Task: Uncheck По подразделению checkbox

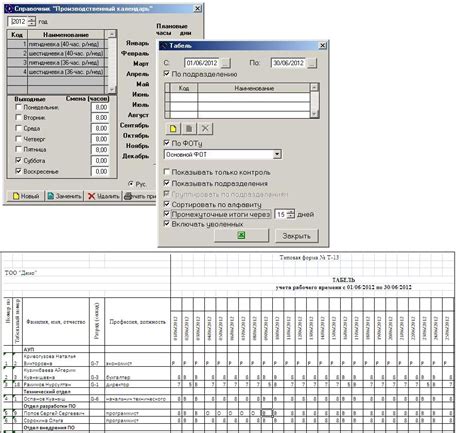Action: pyautogui.click(x=167, y=73)
